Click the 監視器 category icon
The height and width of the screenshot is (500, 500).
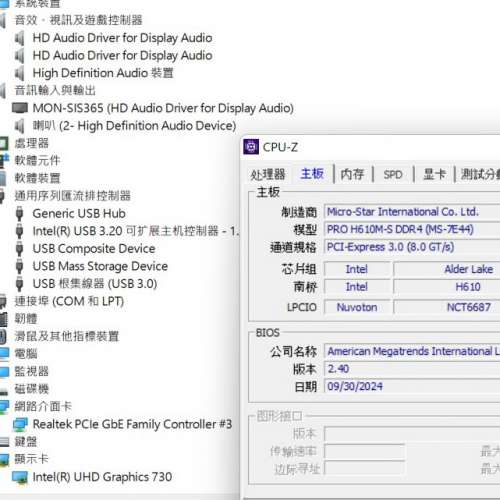4,372
